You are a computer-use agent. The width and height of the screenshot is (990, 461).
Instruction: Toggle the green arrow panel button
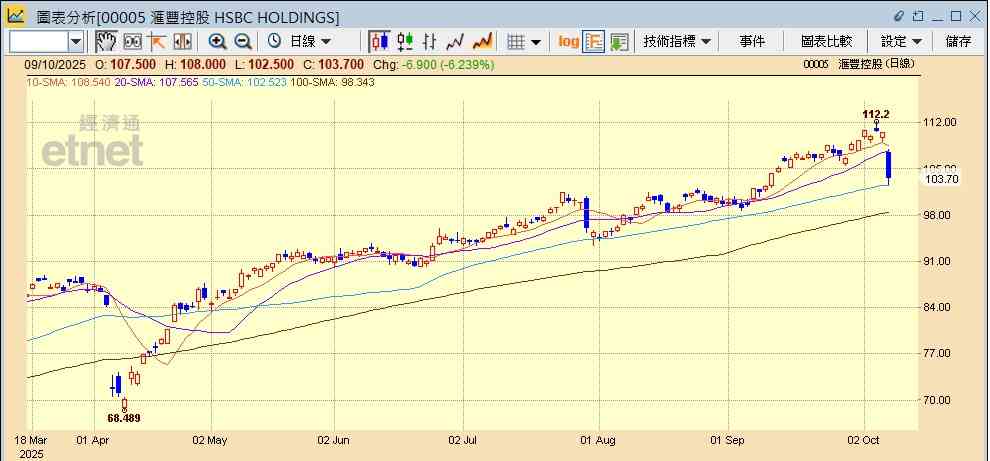pos(619,41)
